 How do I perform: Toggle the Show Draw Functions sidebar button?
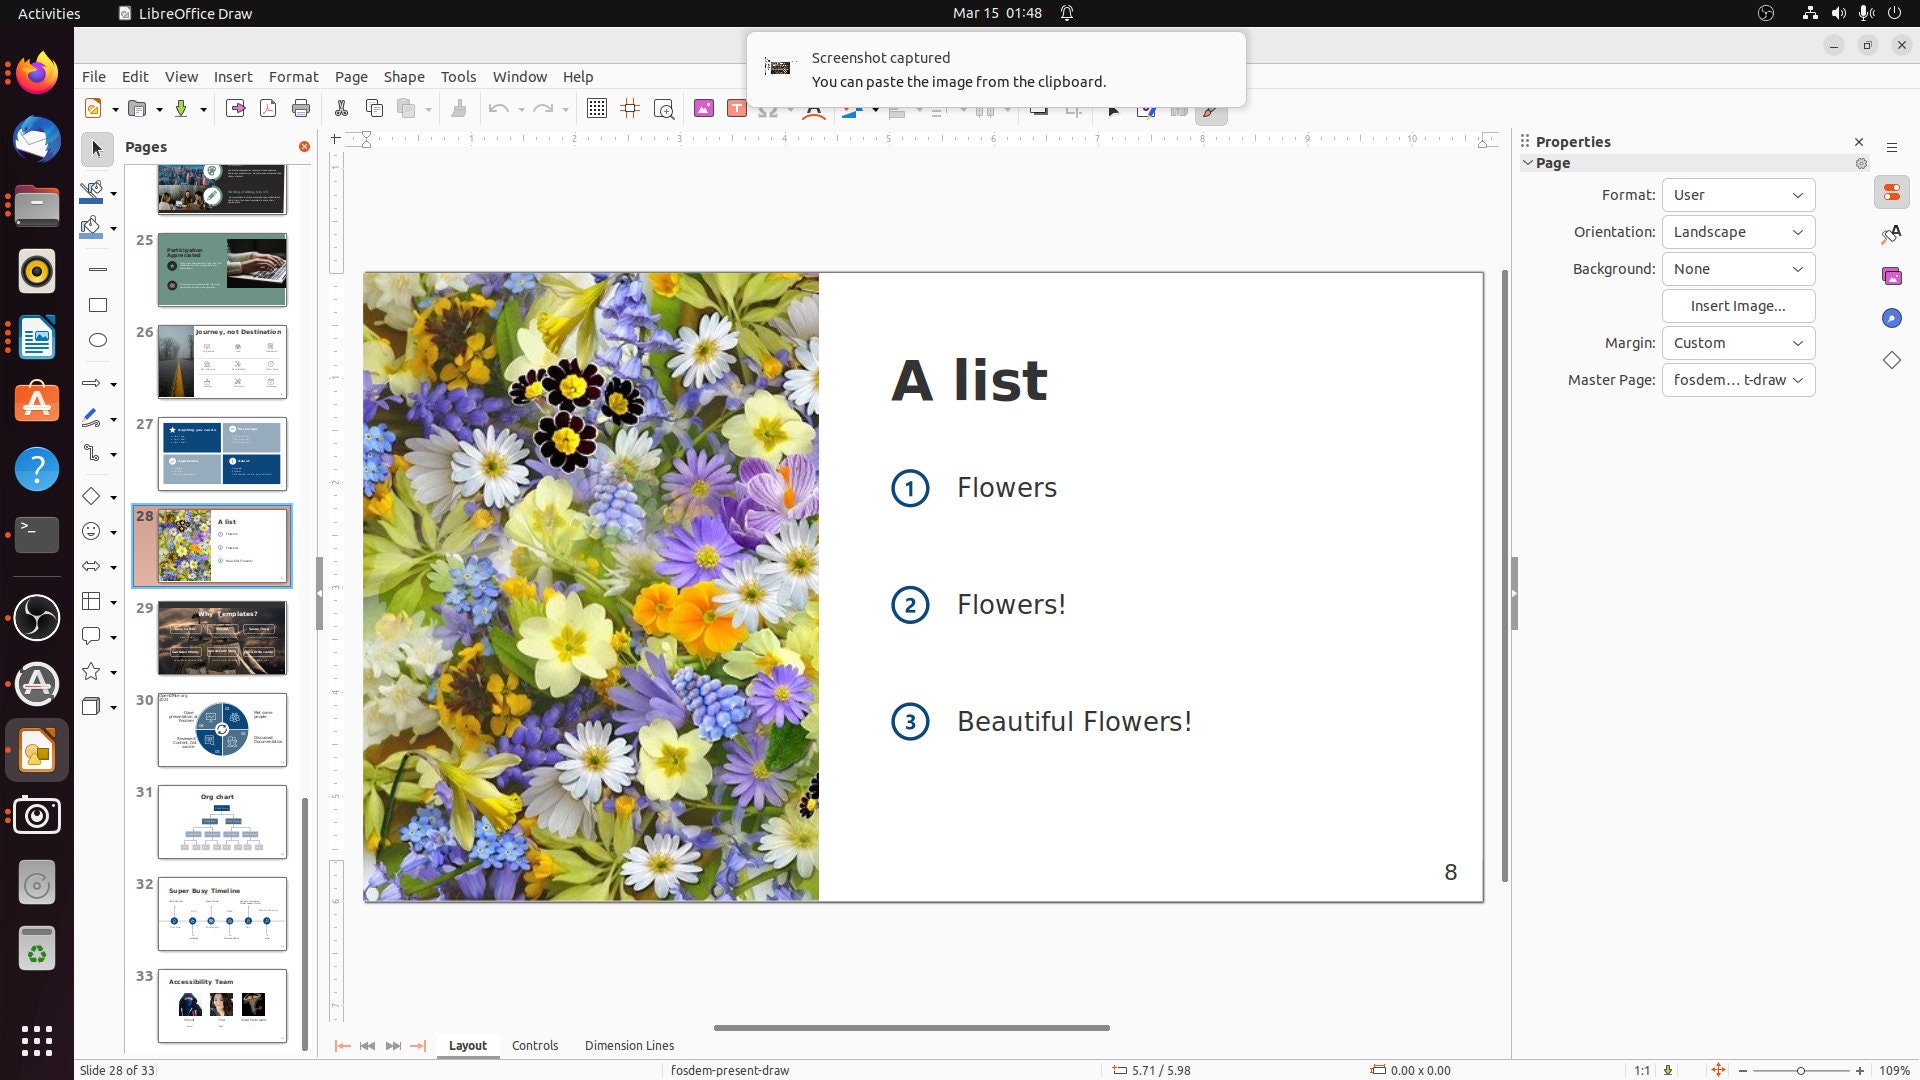tap(1210, 108)
